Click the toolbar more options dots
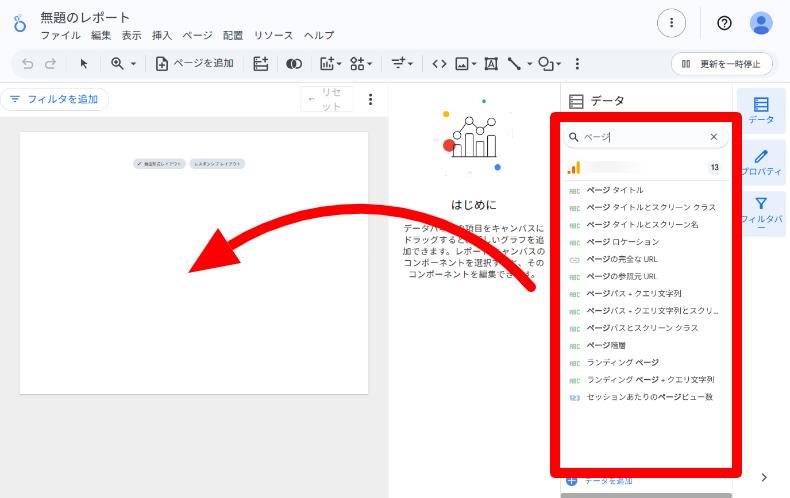 point(577,64)
